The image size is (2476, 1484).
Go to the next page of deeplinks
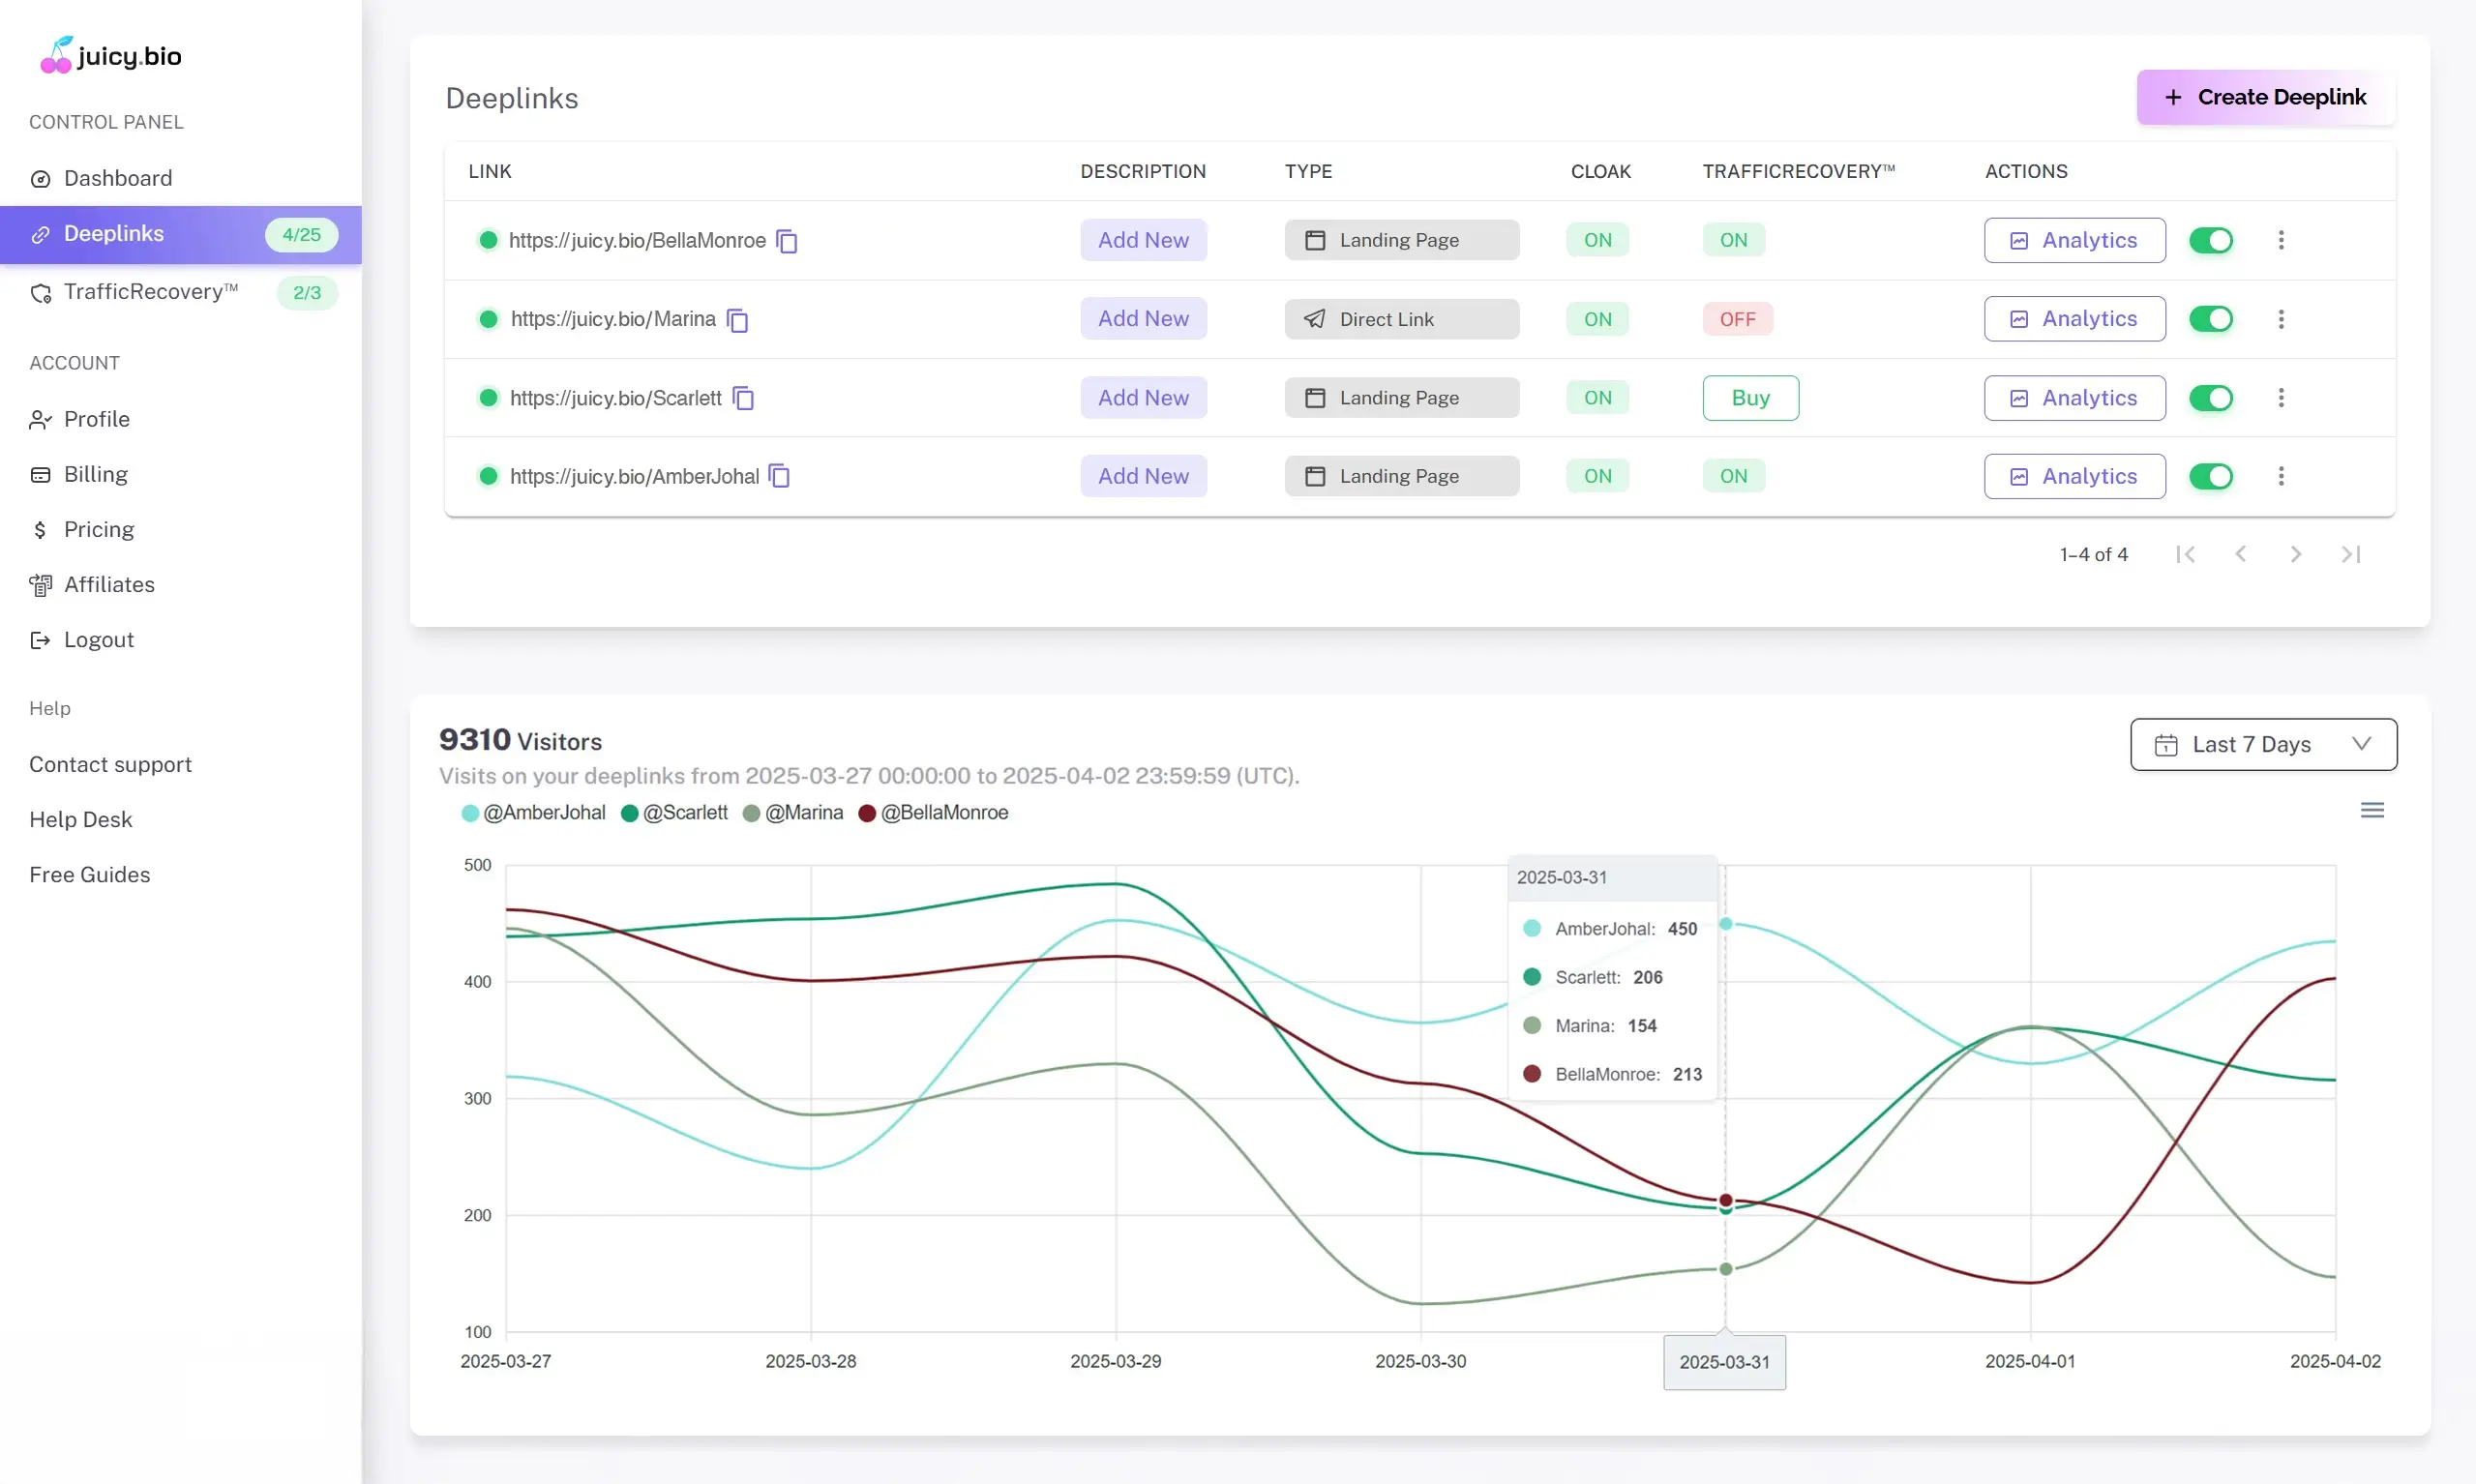(x=2295, y=554)
